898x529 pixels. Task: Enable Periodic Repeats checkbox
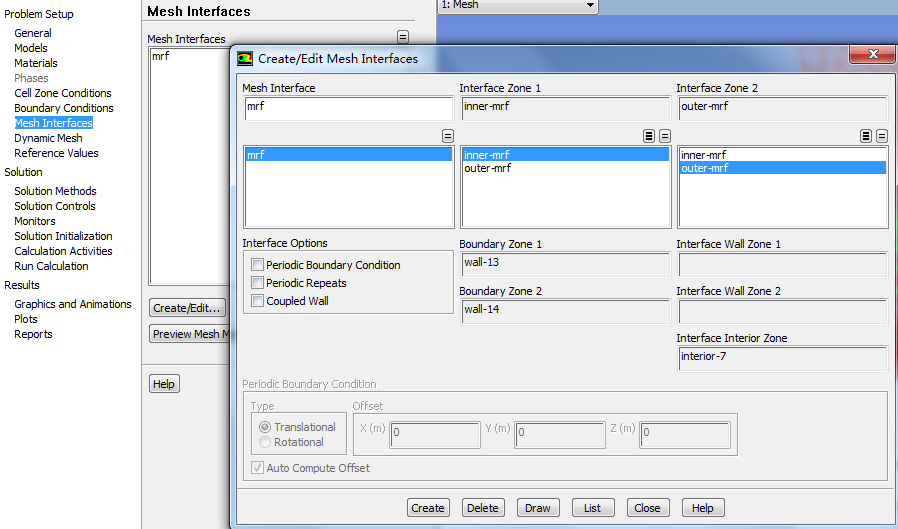click(x=258, y=283)
